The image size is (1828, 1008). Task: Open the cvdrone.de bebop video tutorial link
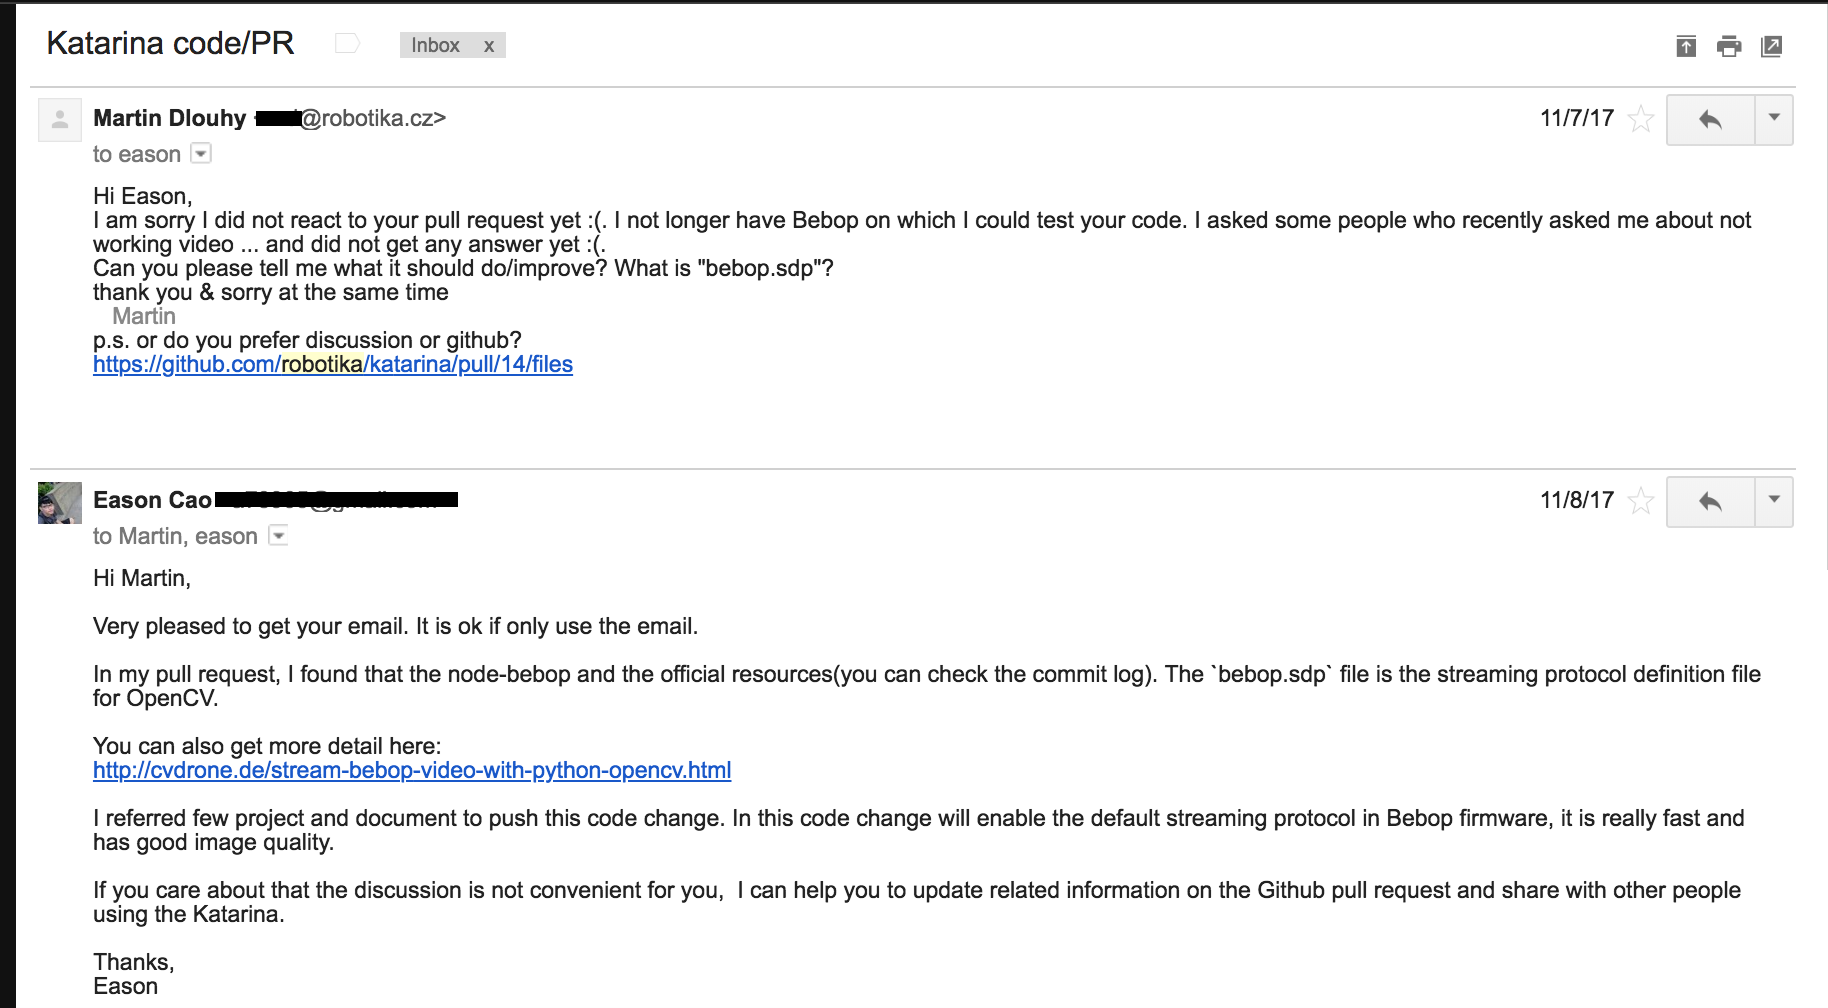click(411, 770)
